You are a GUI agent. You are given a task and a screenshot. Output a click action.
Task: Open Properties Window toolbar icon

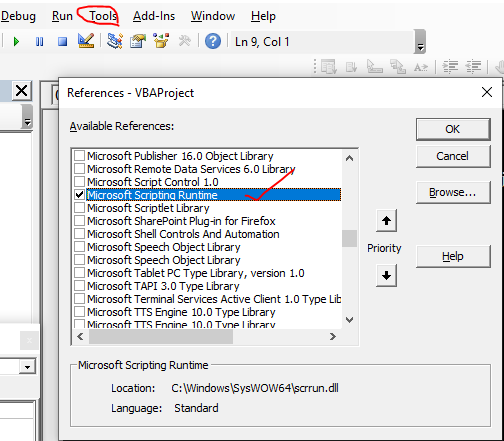tap(138, 41)
